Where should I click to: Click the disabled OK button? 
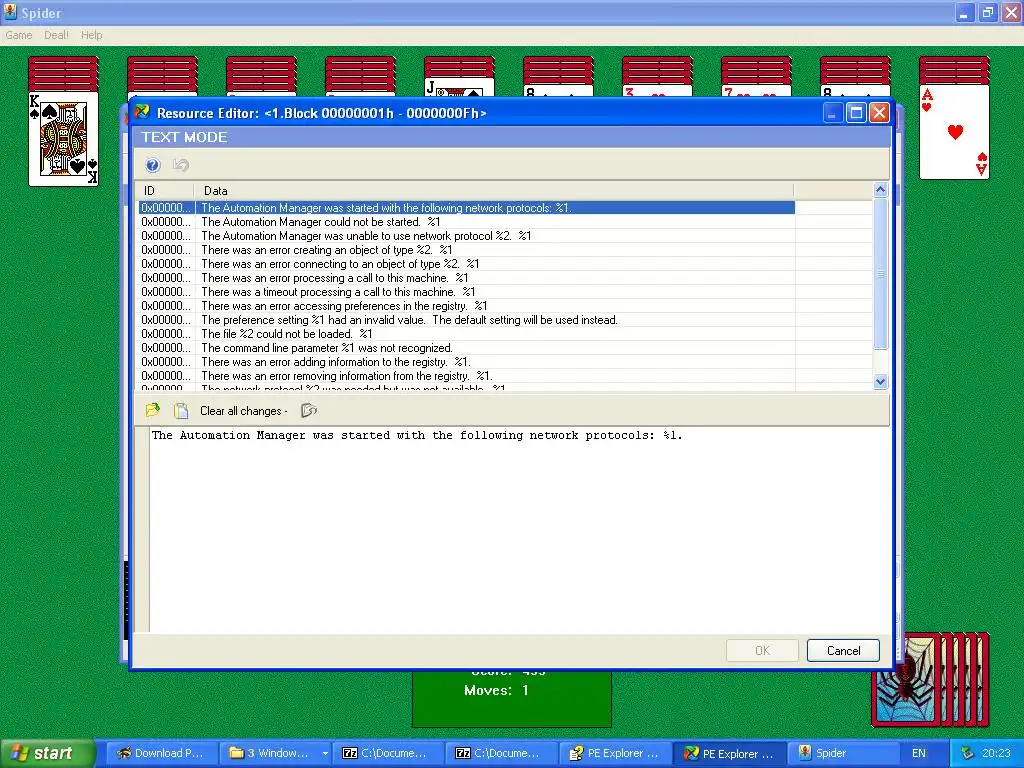click(x=762, y=650)
